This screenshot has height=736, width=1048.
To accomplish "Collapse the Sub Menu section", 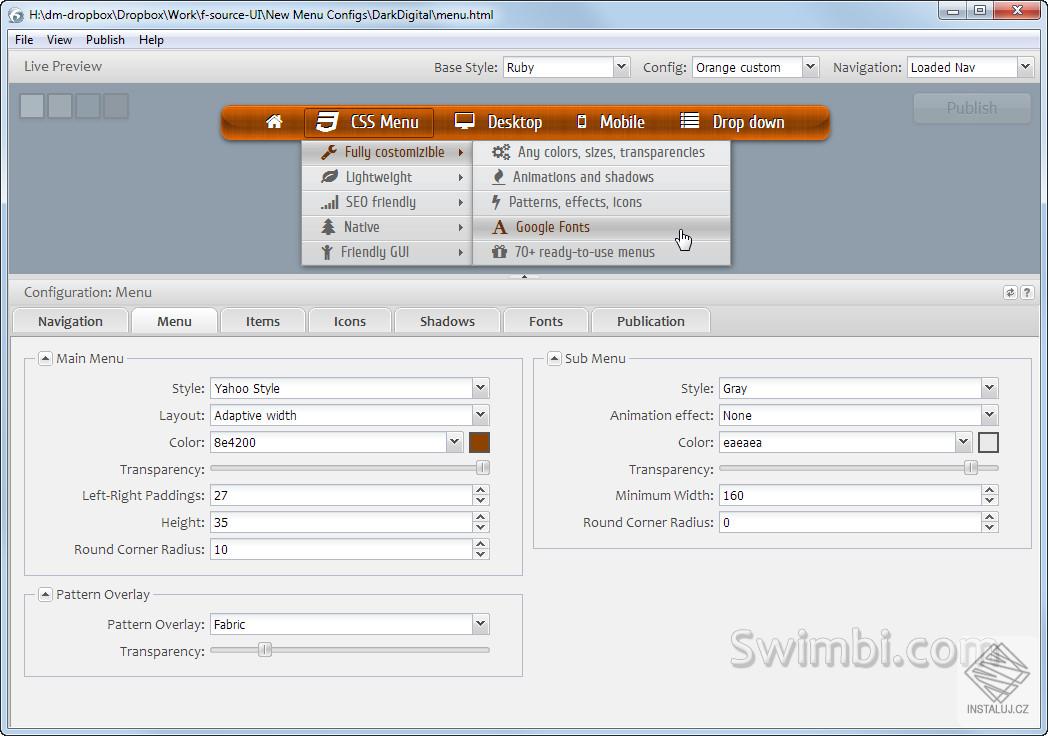I will (x=554, y=359).
